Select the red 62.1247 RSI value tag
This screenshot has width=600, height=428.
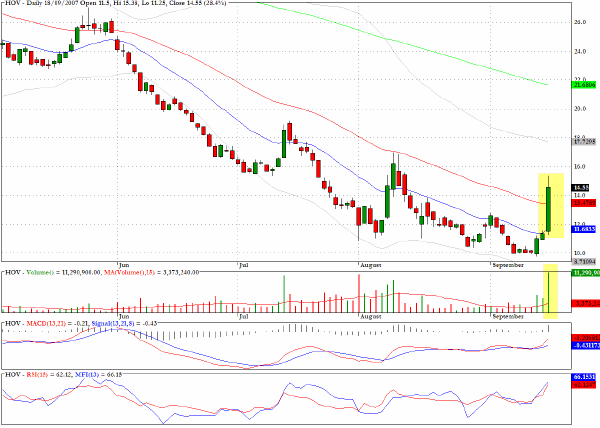(x=584, y=384)
